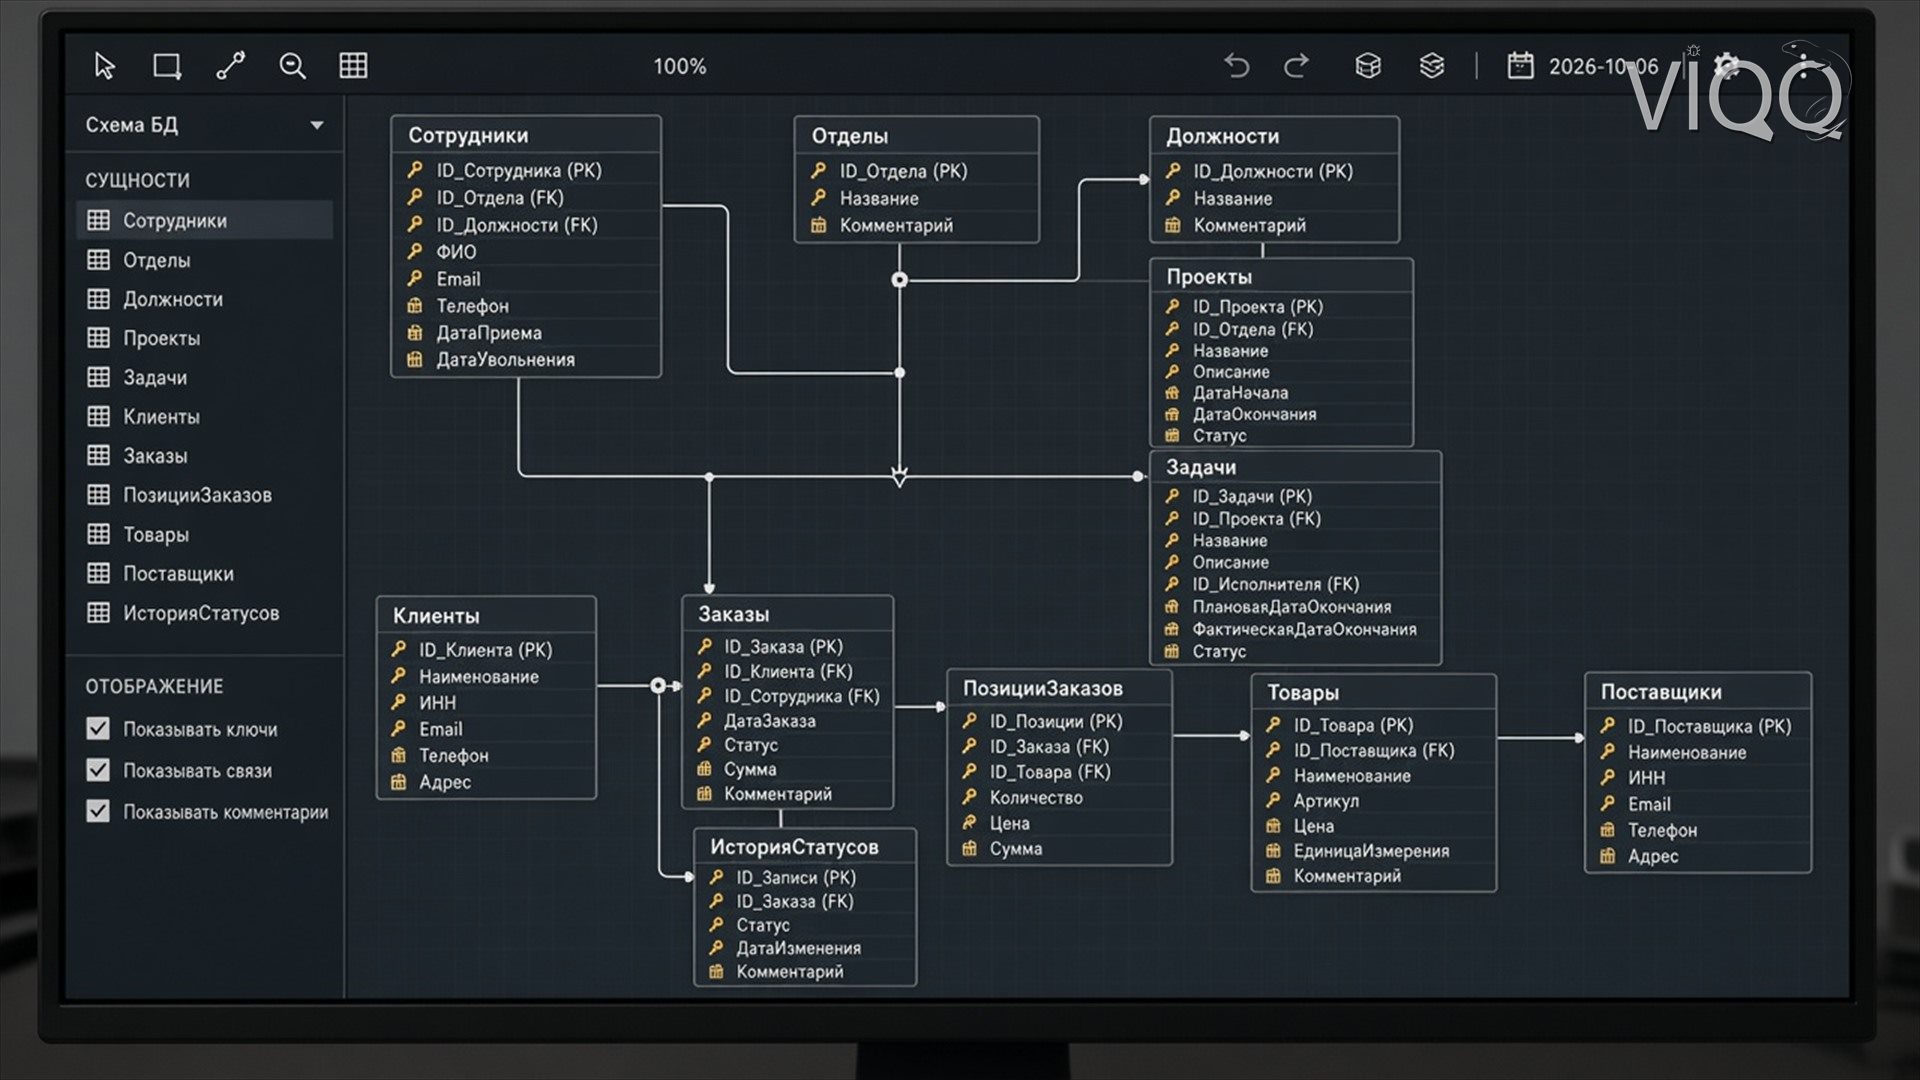Click the cube model icon
1920x1080 pixels.
pyautogui.click(x=1368, y=66)
